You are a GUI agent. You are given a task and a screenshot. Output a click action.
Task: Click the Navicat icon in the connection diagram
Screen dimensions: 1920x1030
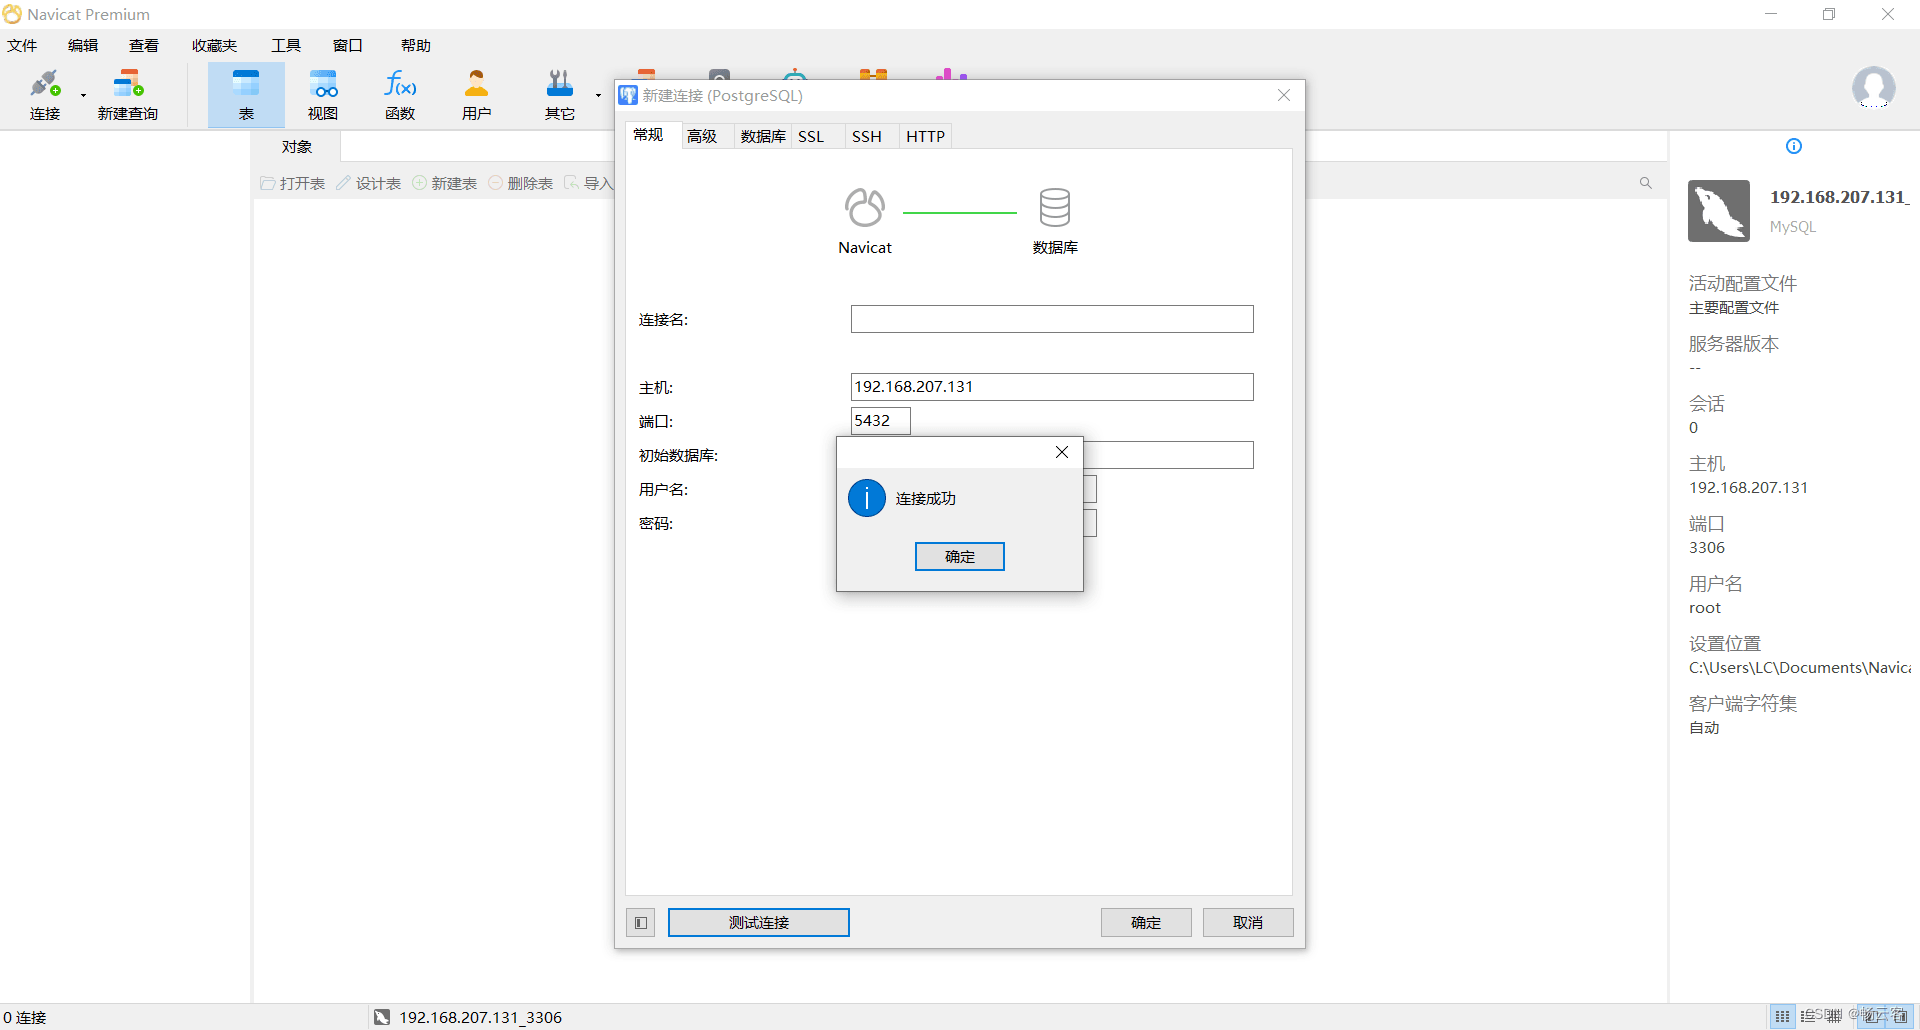865,208
